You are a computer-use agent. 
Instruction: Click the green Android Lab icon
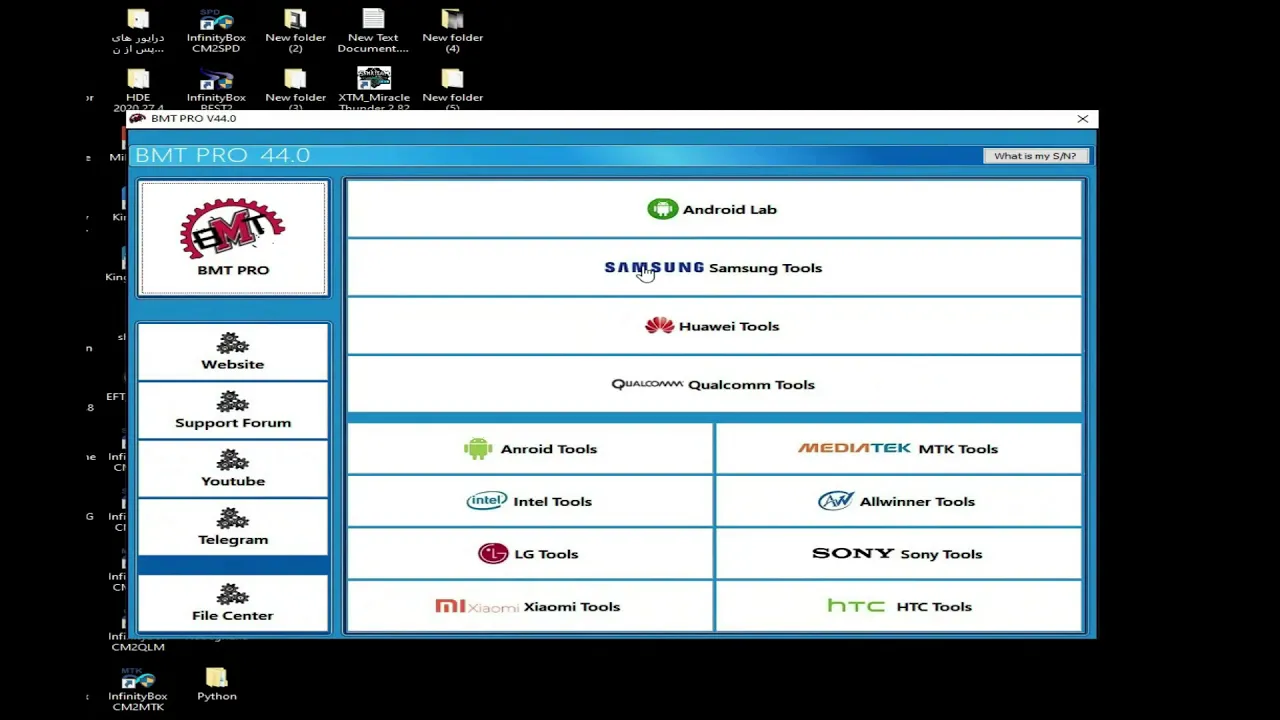coord(662,209)
